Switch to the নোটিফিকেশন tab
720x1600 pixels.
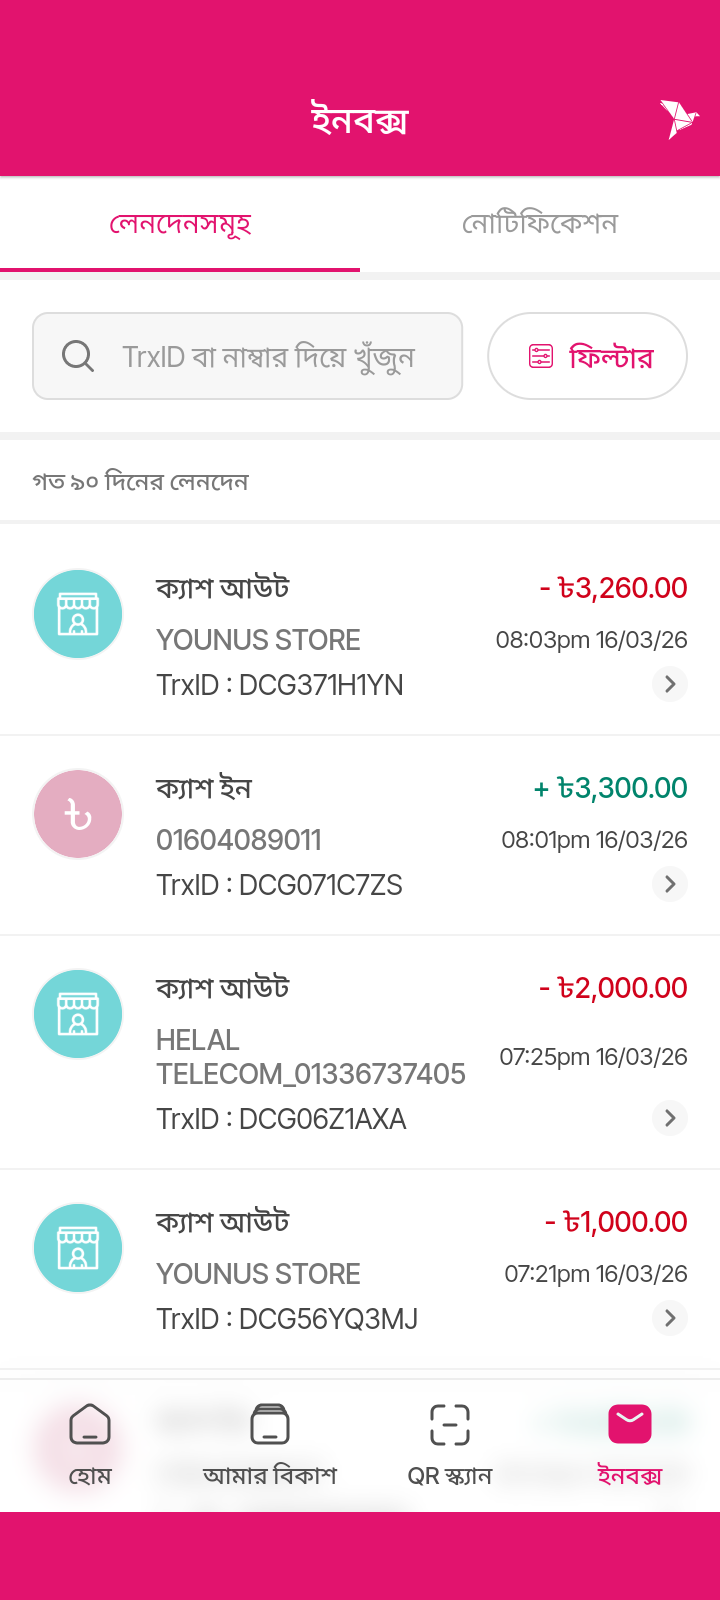[x=540, y=224]
